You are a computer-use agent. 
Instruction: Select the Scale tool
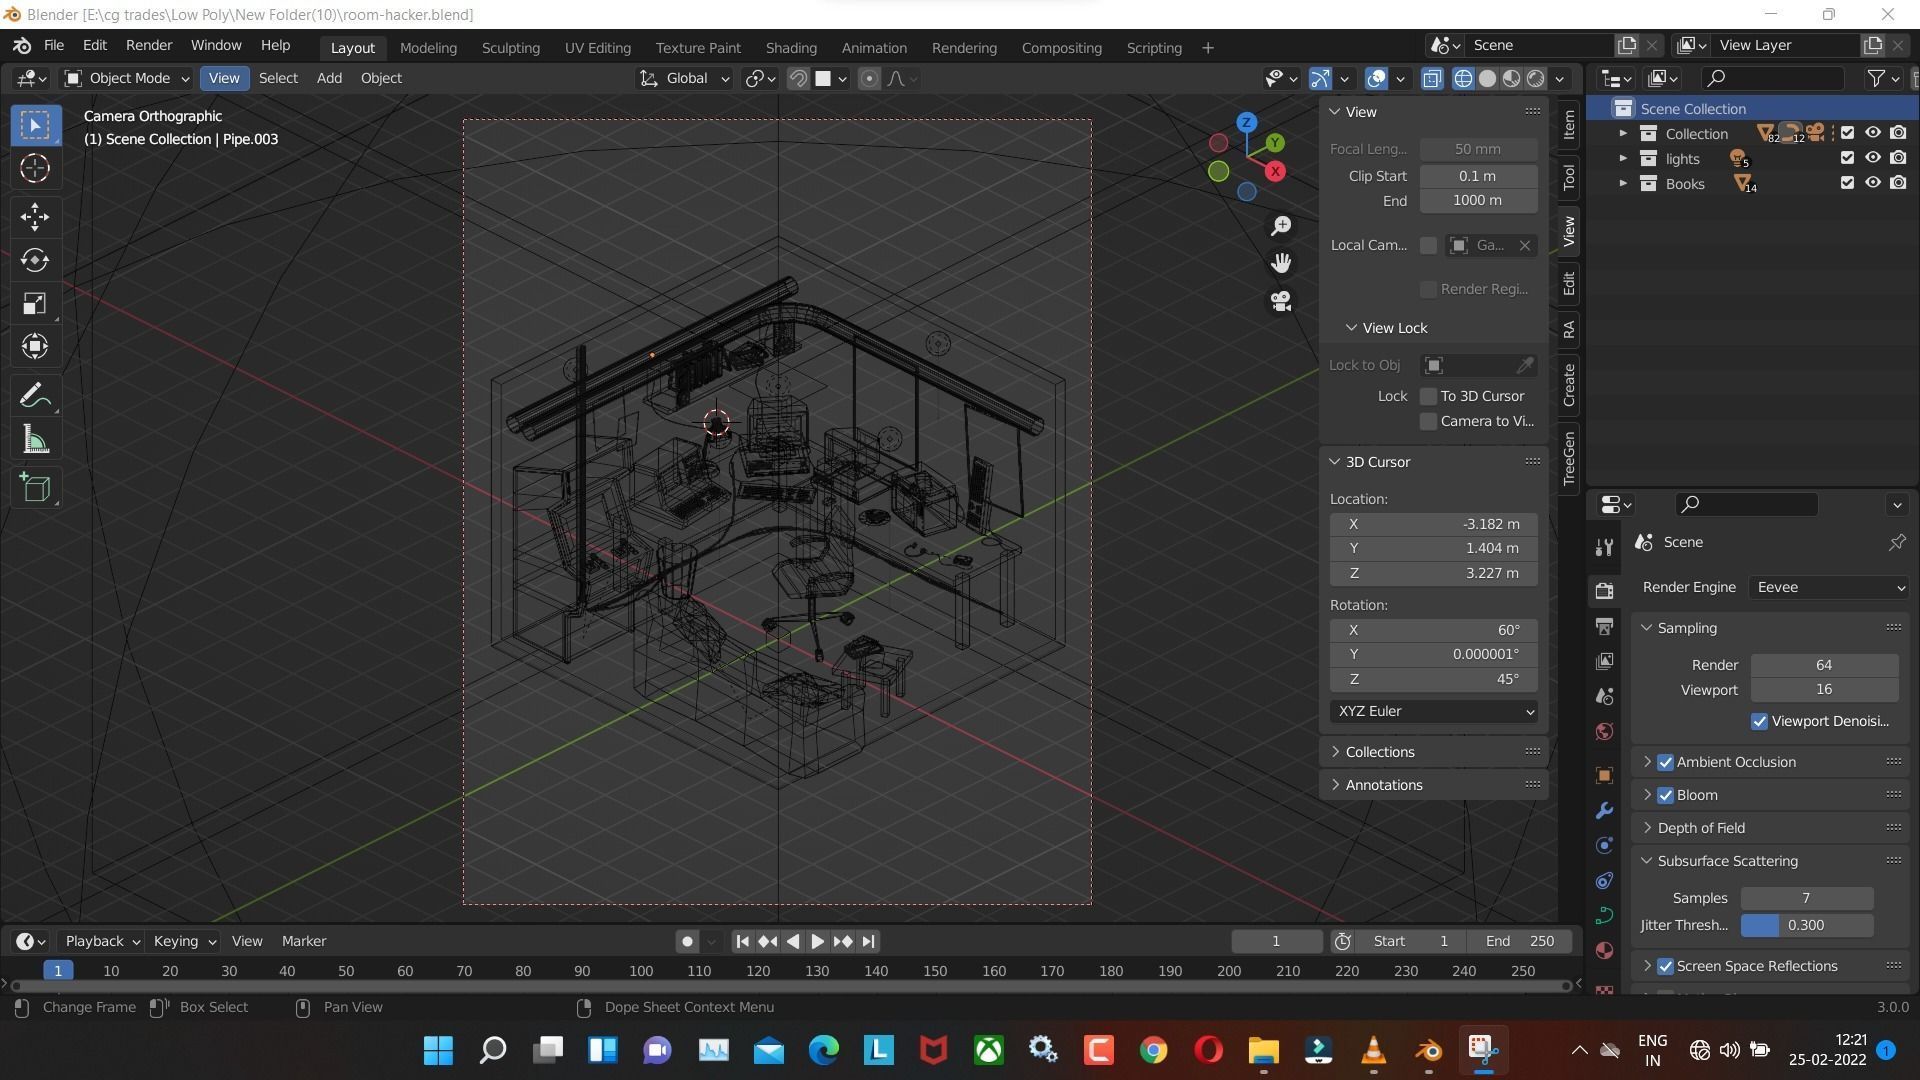tap(35, 303)
